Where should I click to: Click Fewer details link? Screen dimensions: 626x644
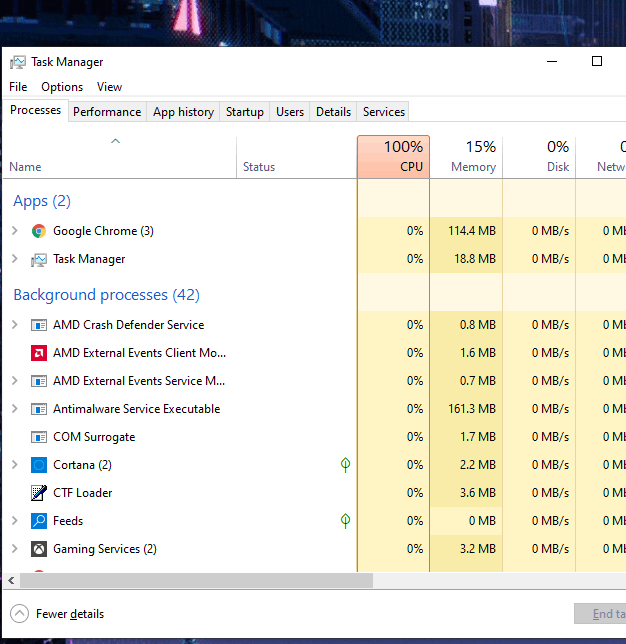click(x=70, y=614)
